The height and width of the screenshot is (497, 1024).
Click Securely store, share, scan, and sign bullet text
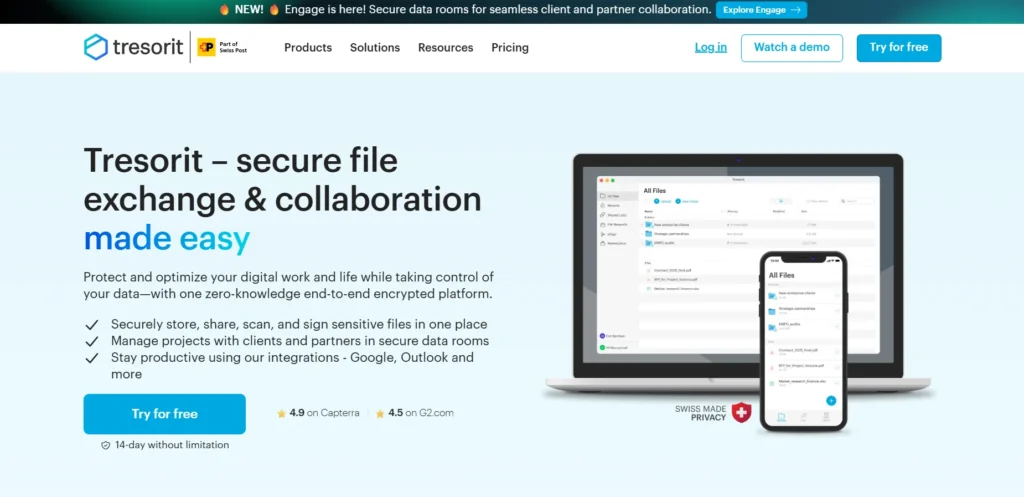(x=299, y=325)
